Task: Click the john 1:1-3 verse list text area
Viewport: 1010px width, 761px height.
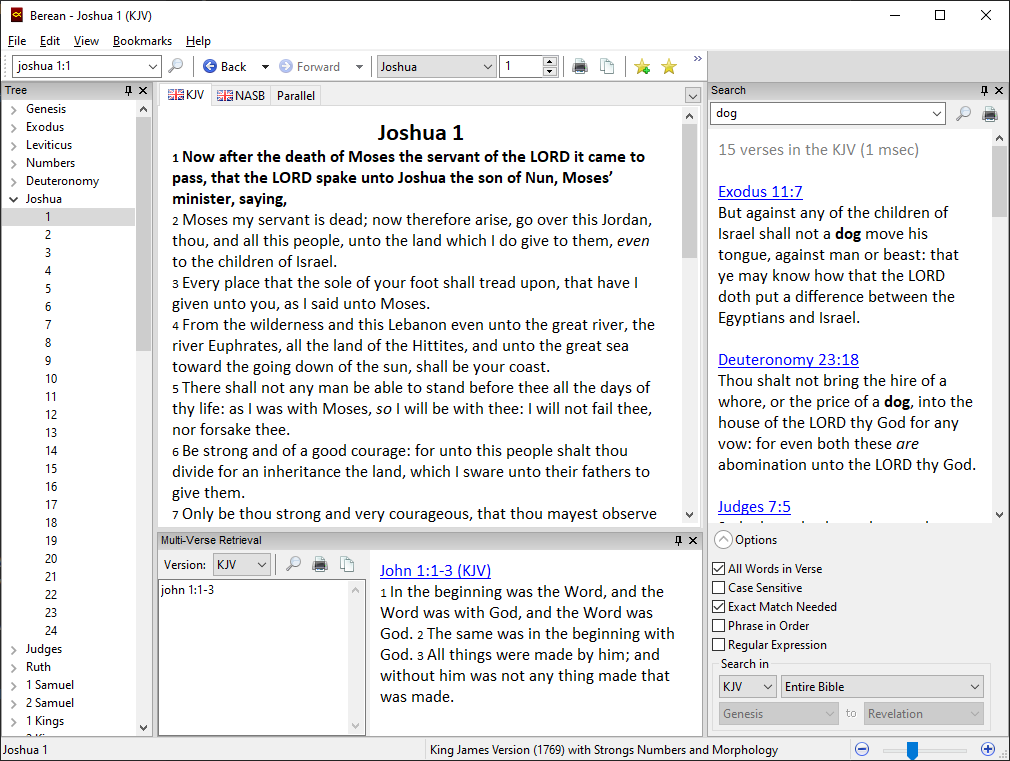Action: tap(255, 656)
